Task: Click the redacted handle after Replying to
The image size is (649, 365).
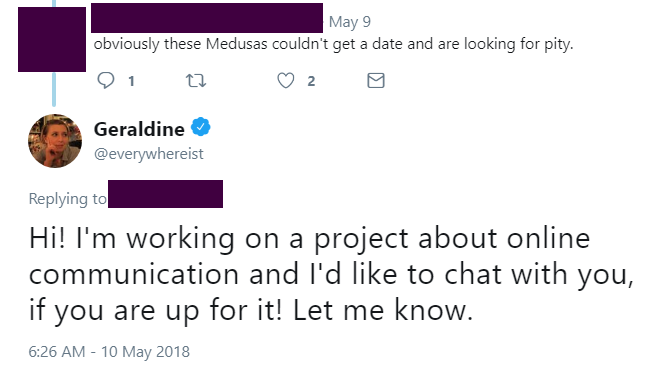Action: pos(166,194)
